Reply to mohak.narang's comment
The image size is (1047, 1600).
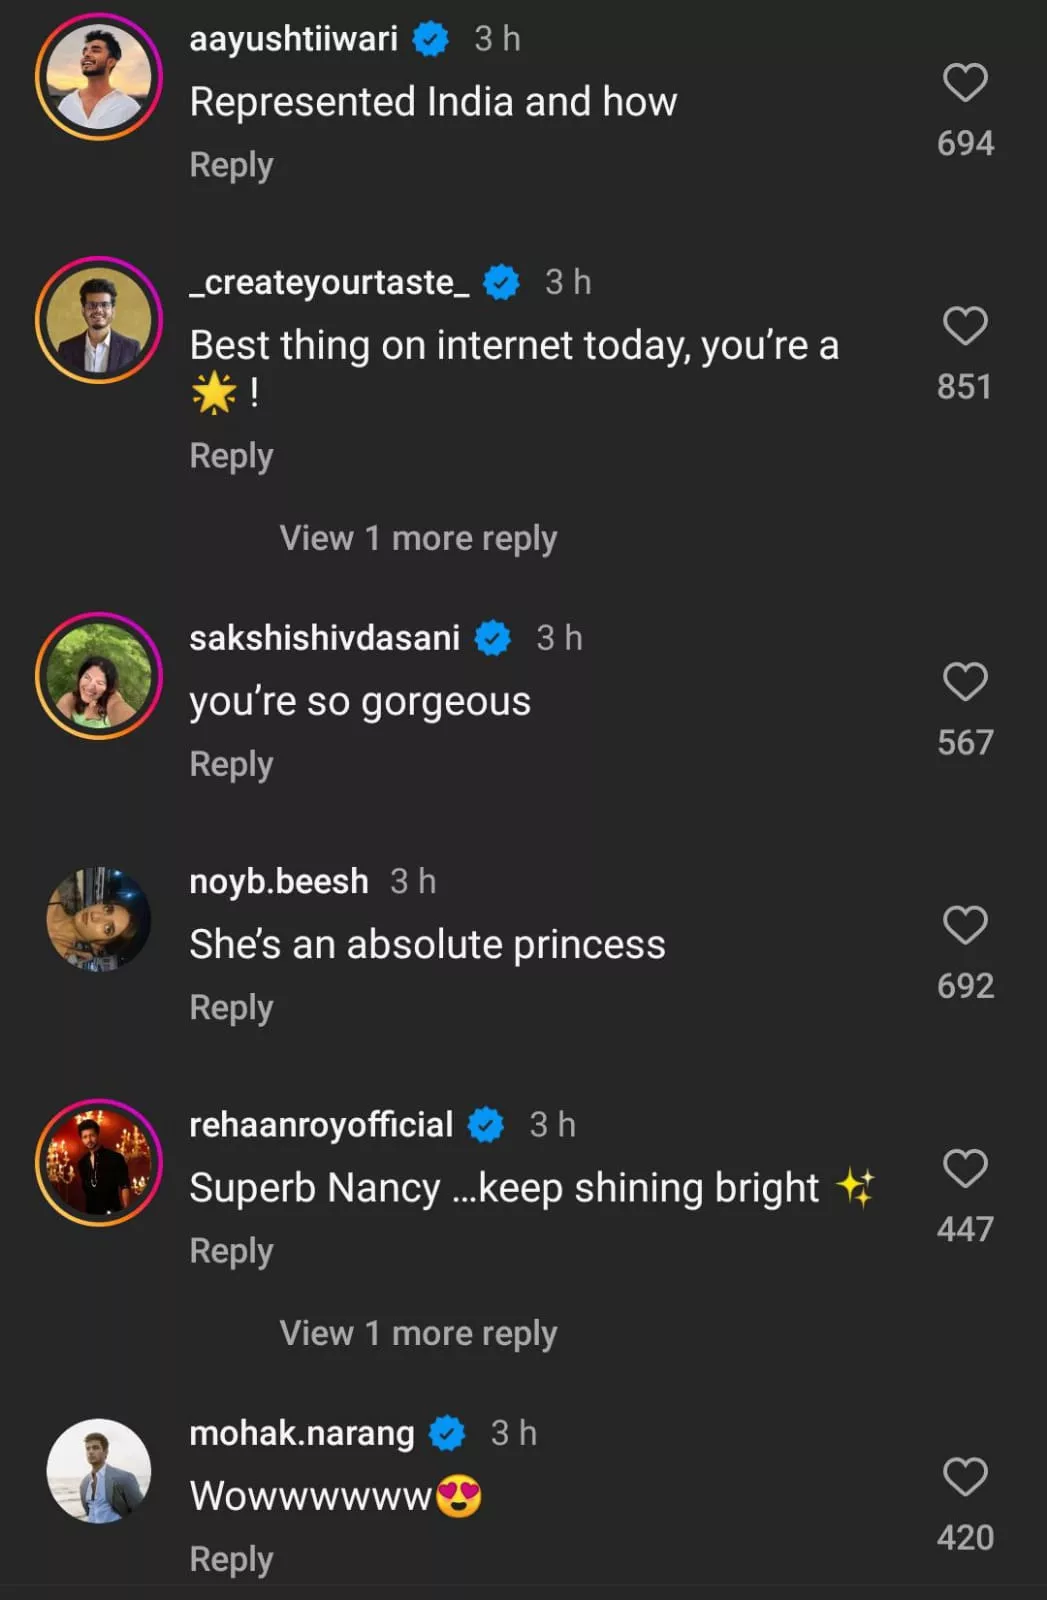[x=231, y=1560]
